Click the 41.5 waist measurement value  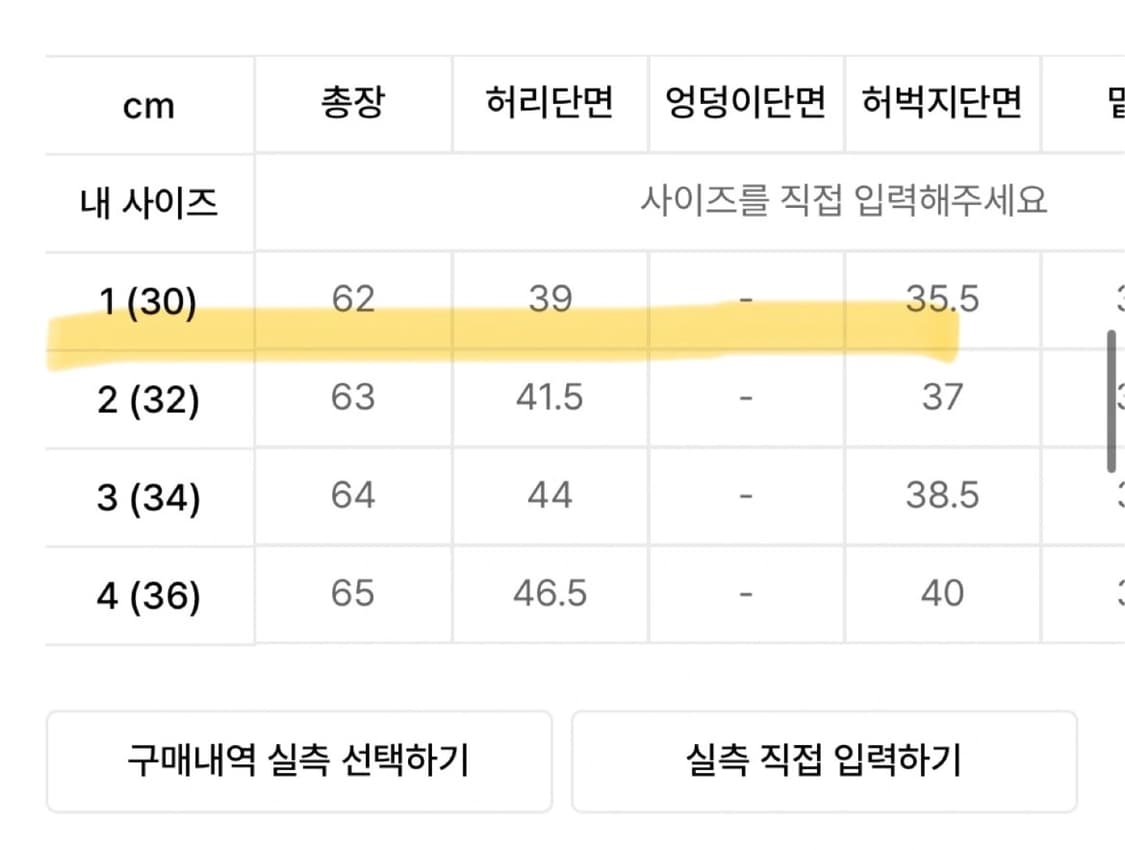(549, 397)
